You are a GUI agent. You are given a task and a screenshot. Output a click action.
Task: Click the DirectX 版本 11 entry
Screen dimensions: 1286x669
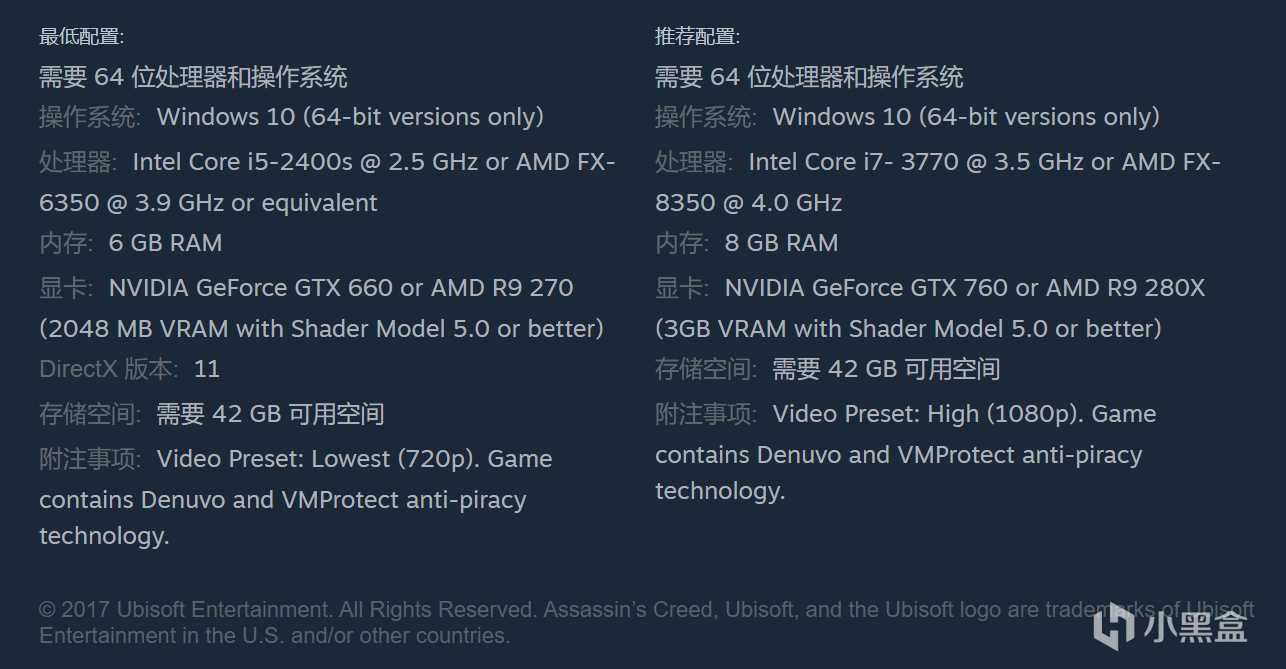[129, 369]
